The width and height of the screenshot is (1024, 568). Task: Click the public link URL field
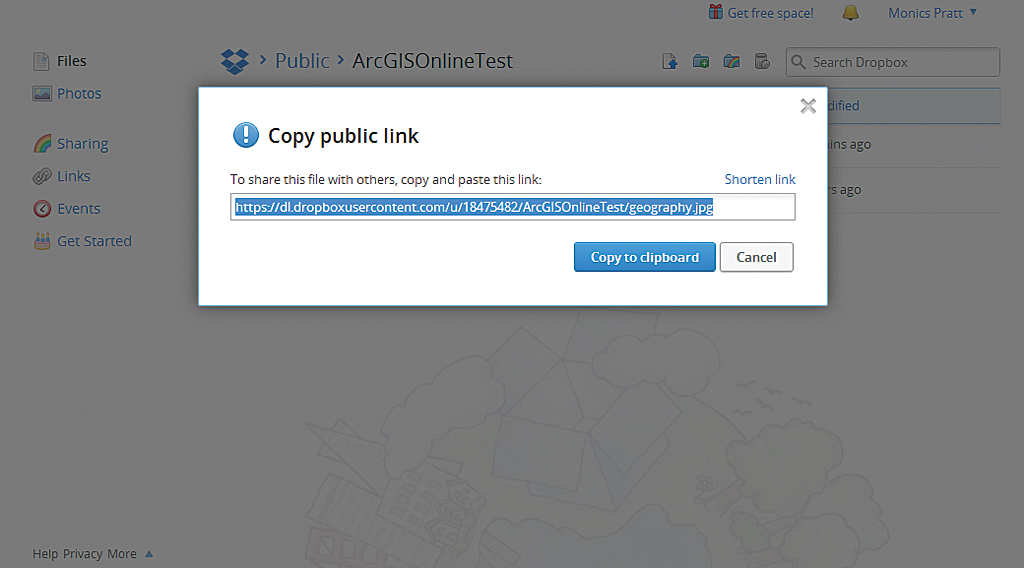pyautogui.click(x=512, y=207)
